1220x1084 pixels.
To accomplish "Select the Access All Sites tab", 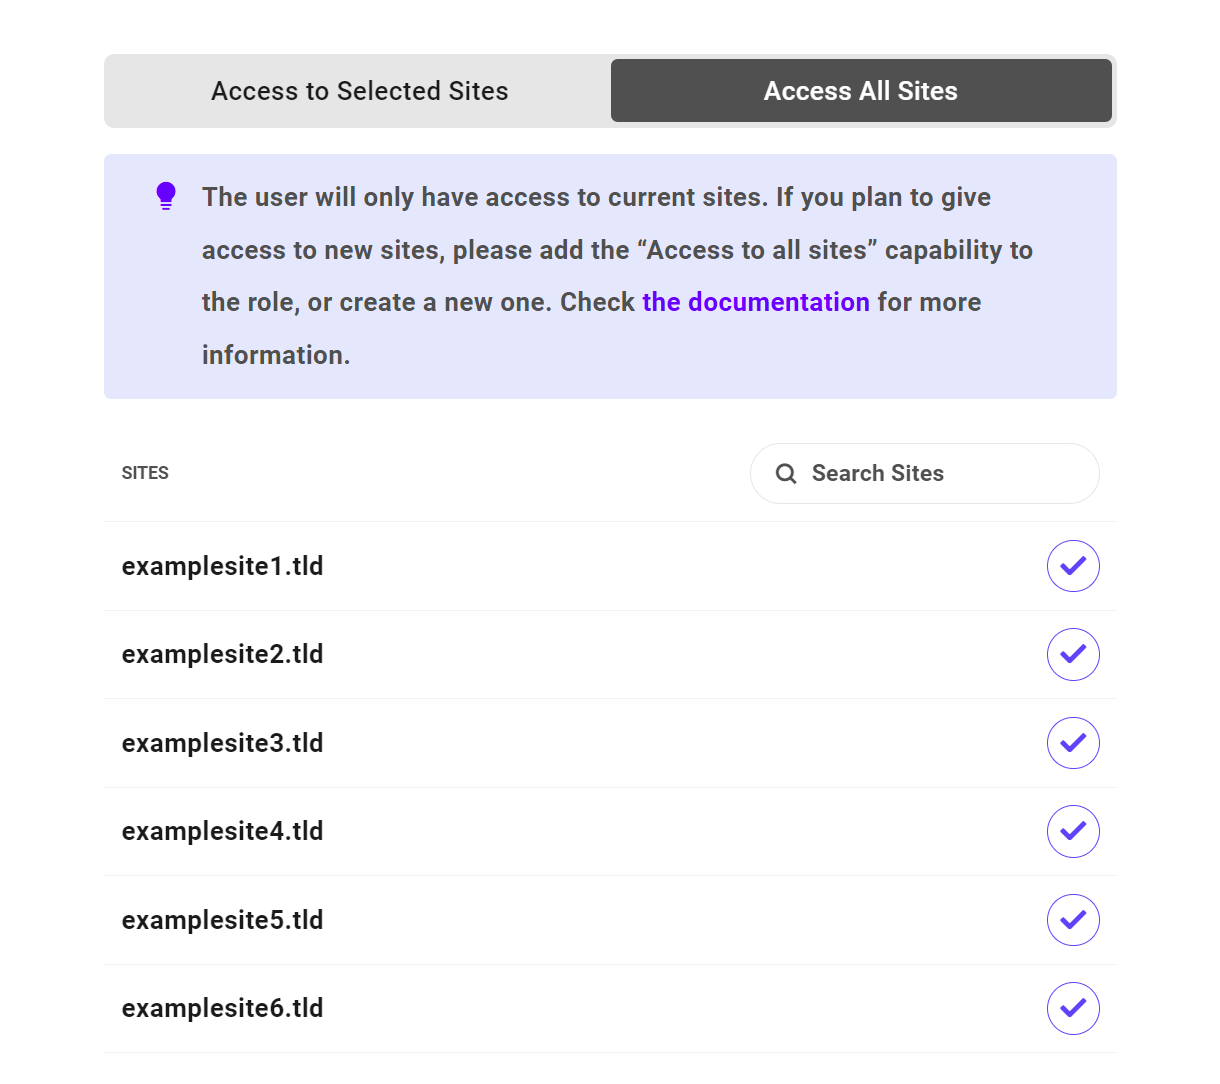I will pos(861,91).
